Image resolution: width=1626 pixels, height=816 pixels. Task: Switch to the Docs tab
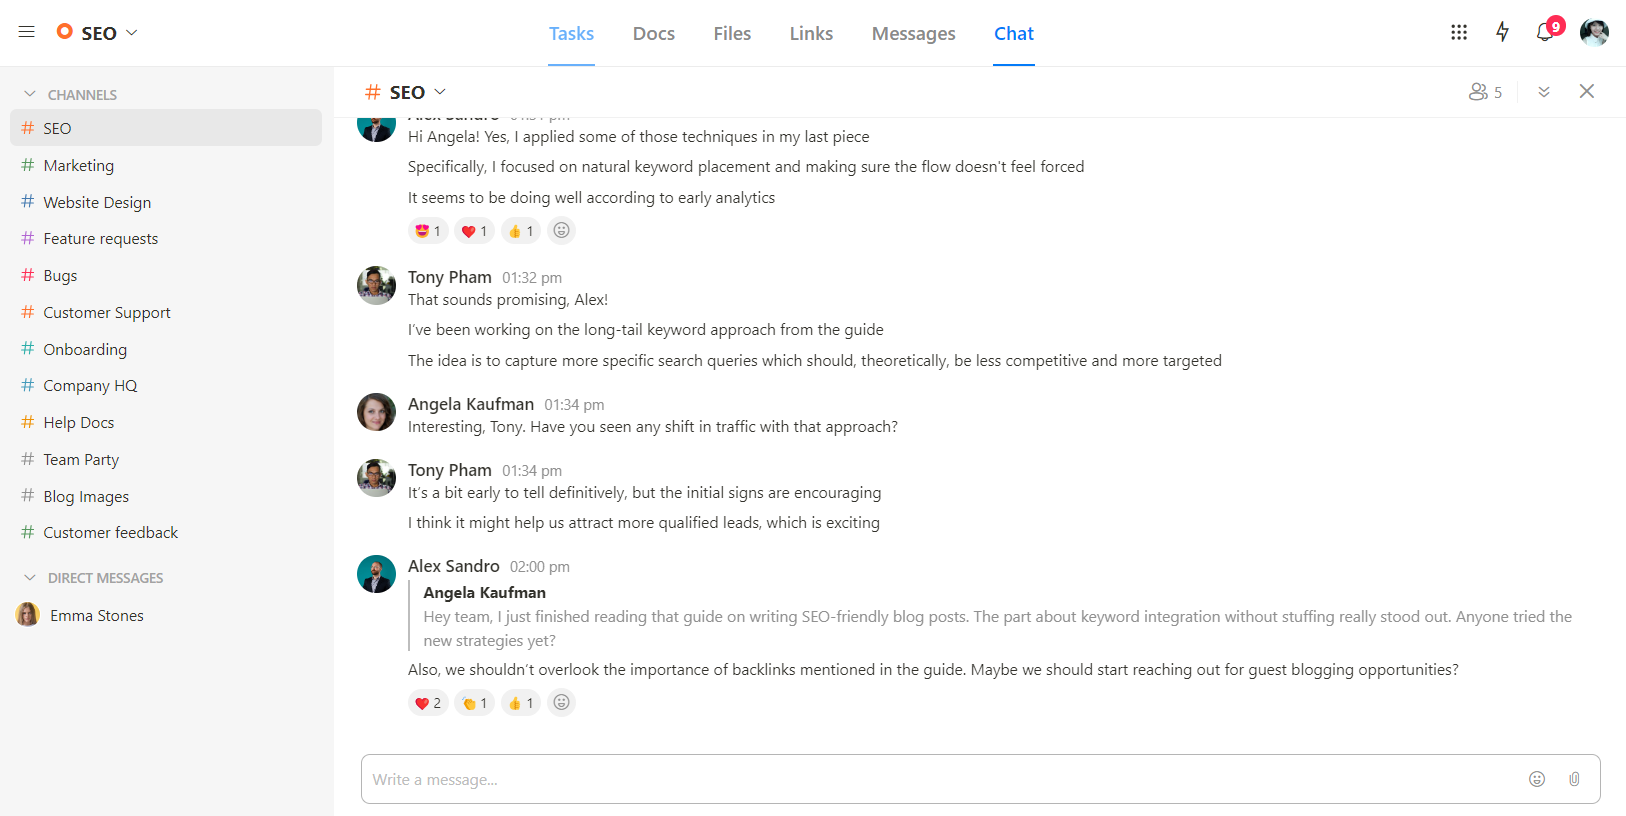click(x=654, y=33)
